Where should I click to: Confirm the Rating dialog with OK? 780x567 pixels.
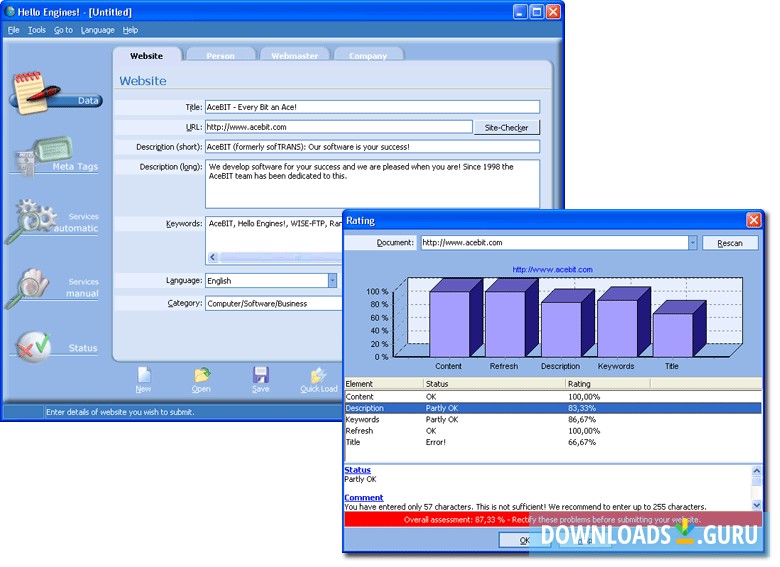tap(524, 540)
